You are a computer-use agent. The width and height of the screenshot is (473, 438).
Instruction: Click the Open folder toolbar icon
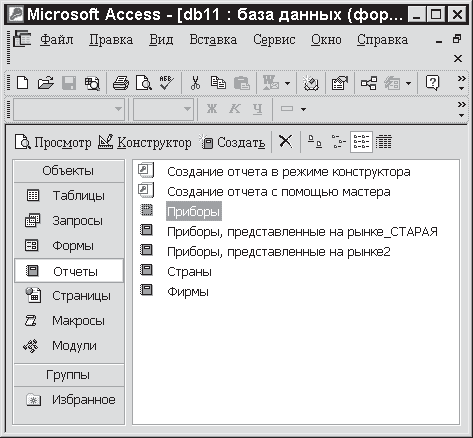point(46,82)
